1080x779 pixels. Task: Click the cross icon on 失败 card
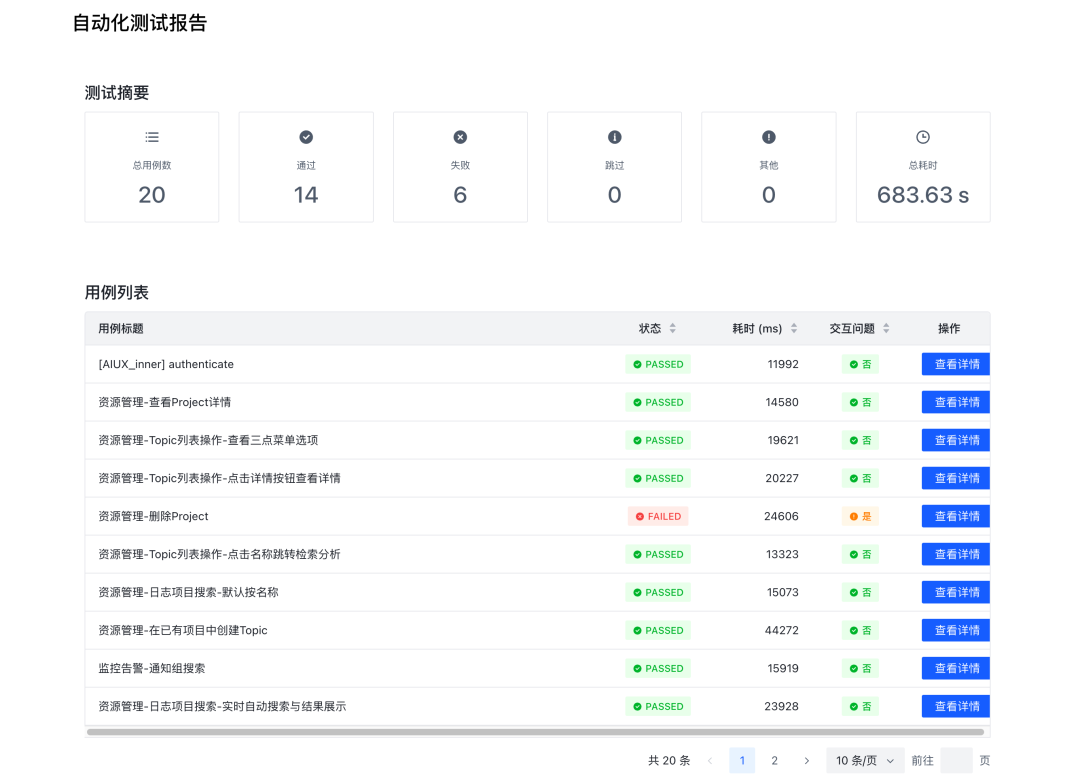[460, 137]
